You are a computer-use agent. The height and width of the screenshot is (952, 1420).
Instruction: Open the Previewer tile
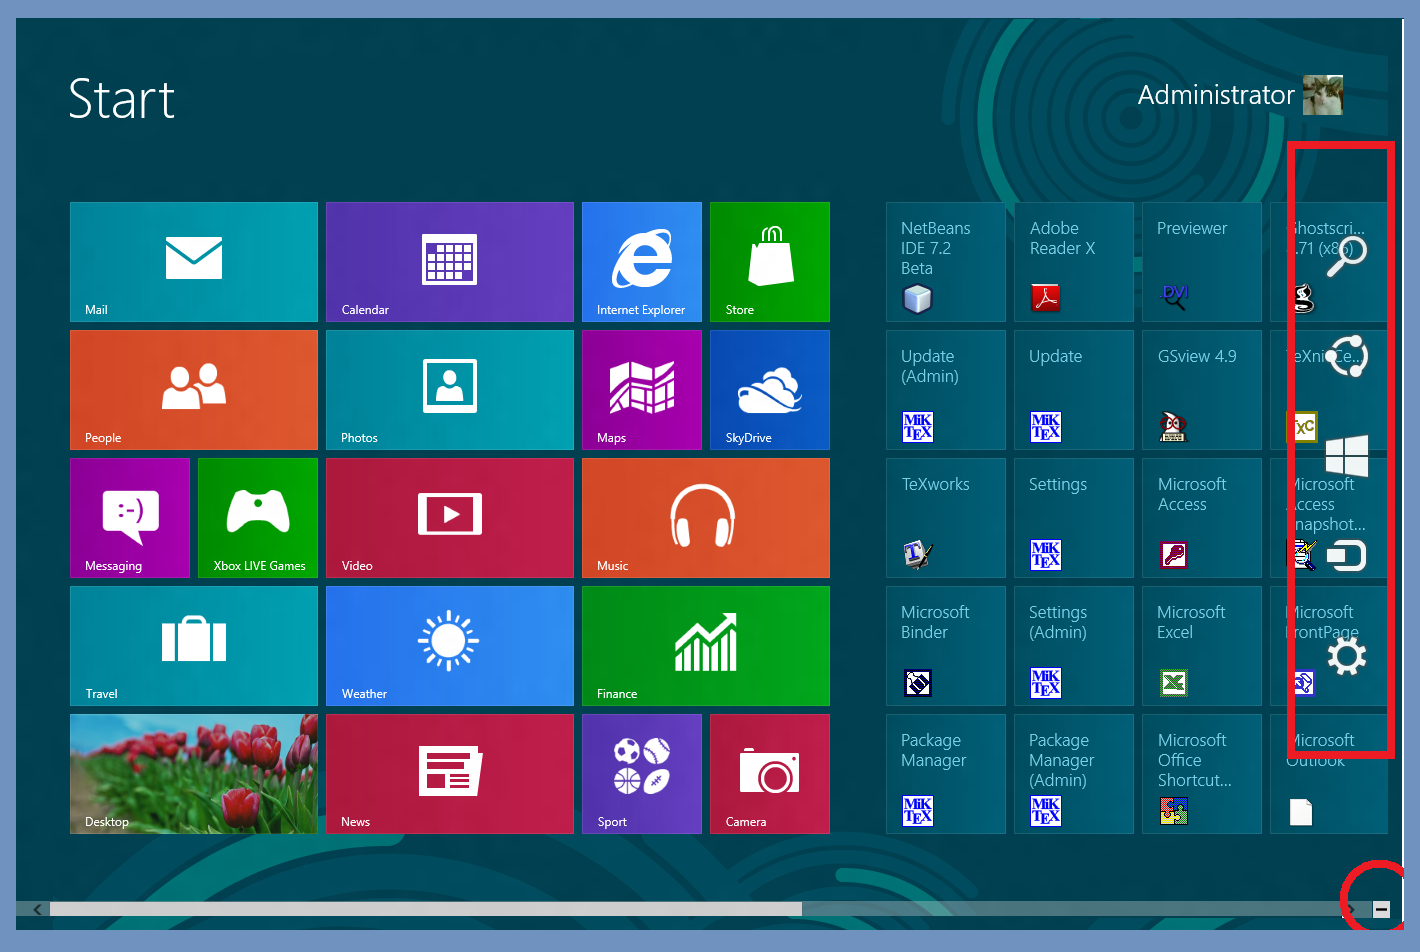(1202, 262)
